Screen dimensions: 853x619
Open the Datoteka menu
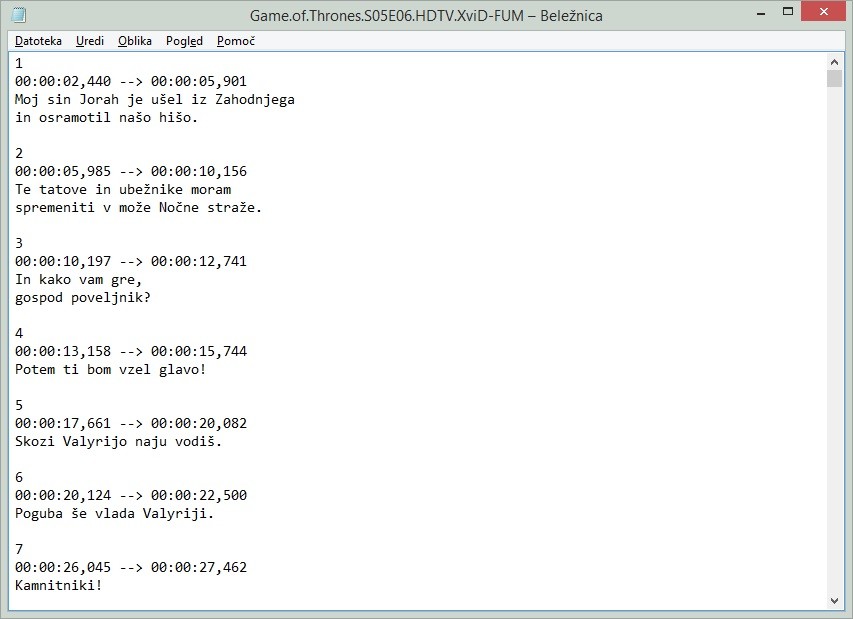38,41
